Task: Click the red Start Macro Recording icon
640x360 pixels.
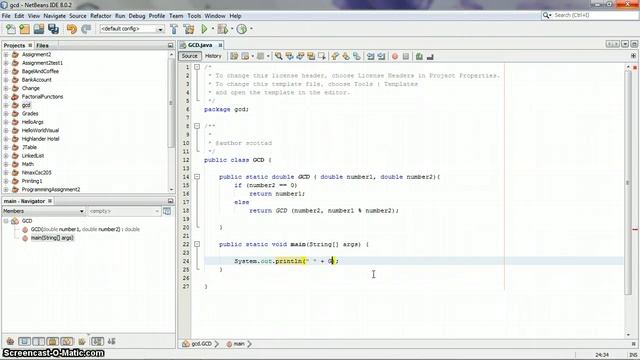Action: (x=395, y=56)
